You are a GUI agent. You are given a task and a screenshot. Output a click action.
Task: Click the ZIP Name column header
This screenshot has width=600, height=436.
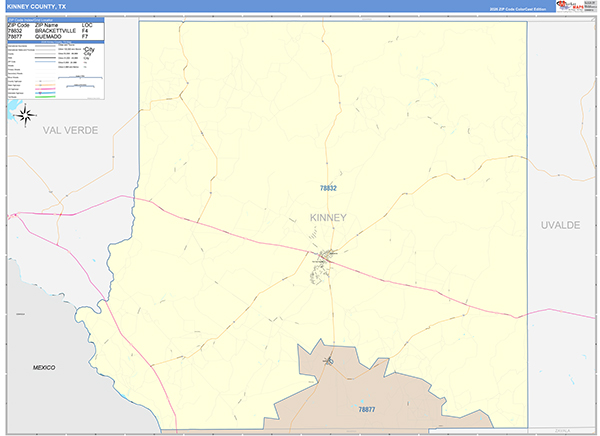(x=46, y=25)
